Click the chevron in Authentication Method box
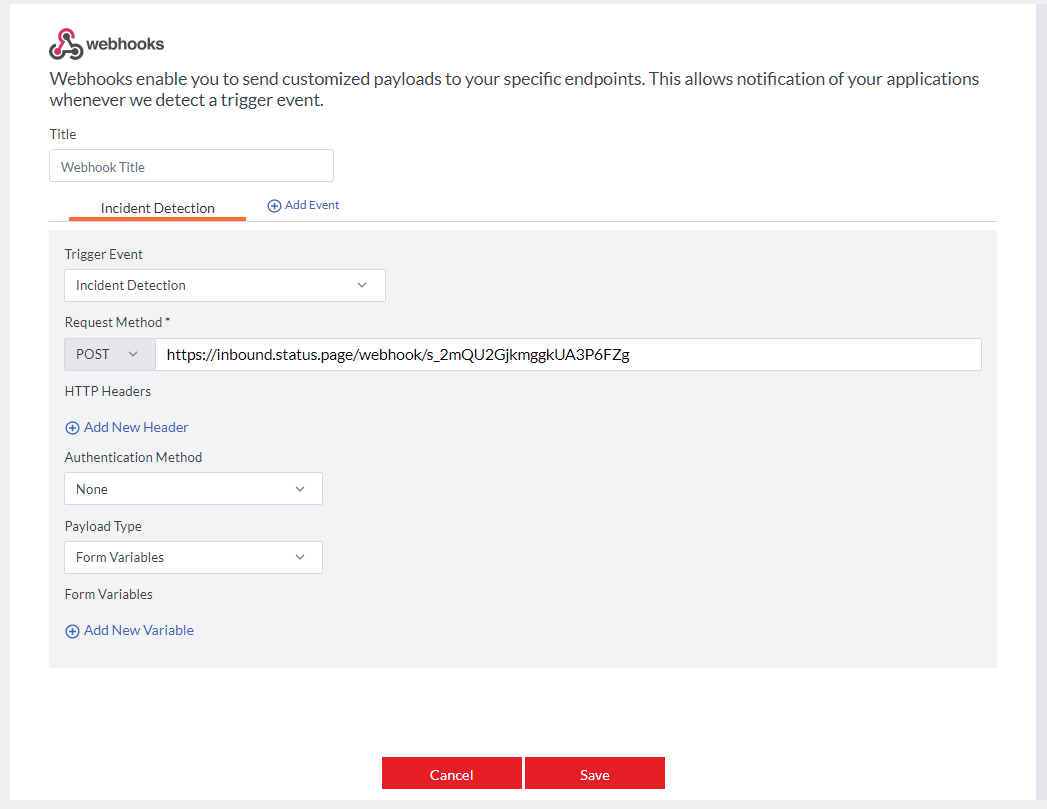 click(x=300, y=489)
